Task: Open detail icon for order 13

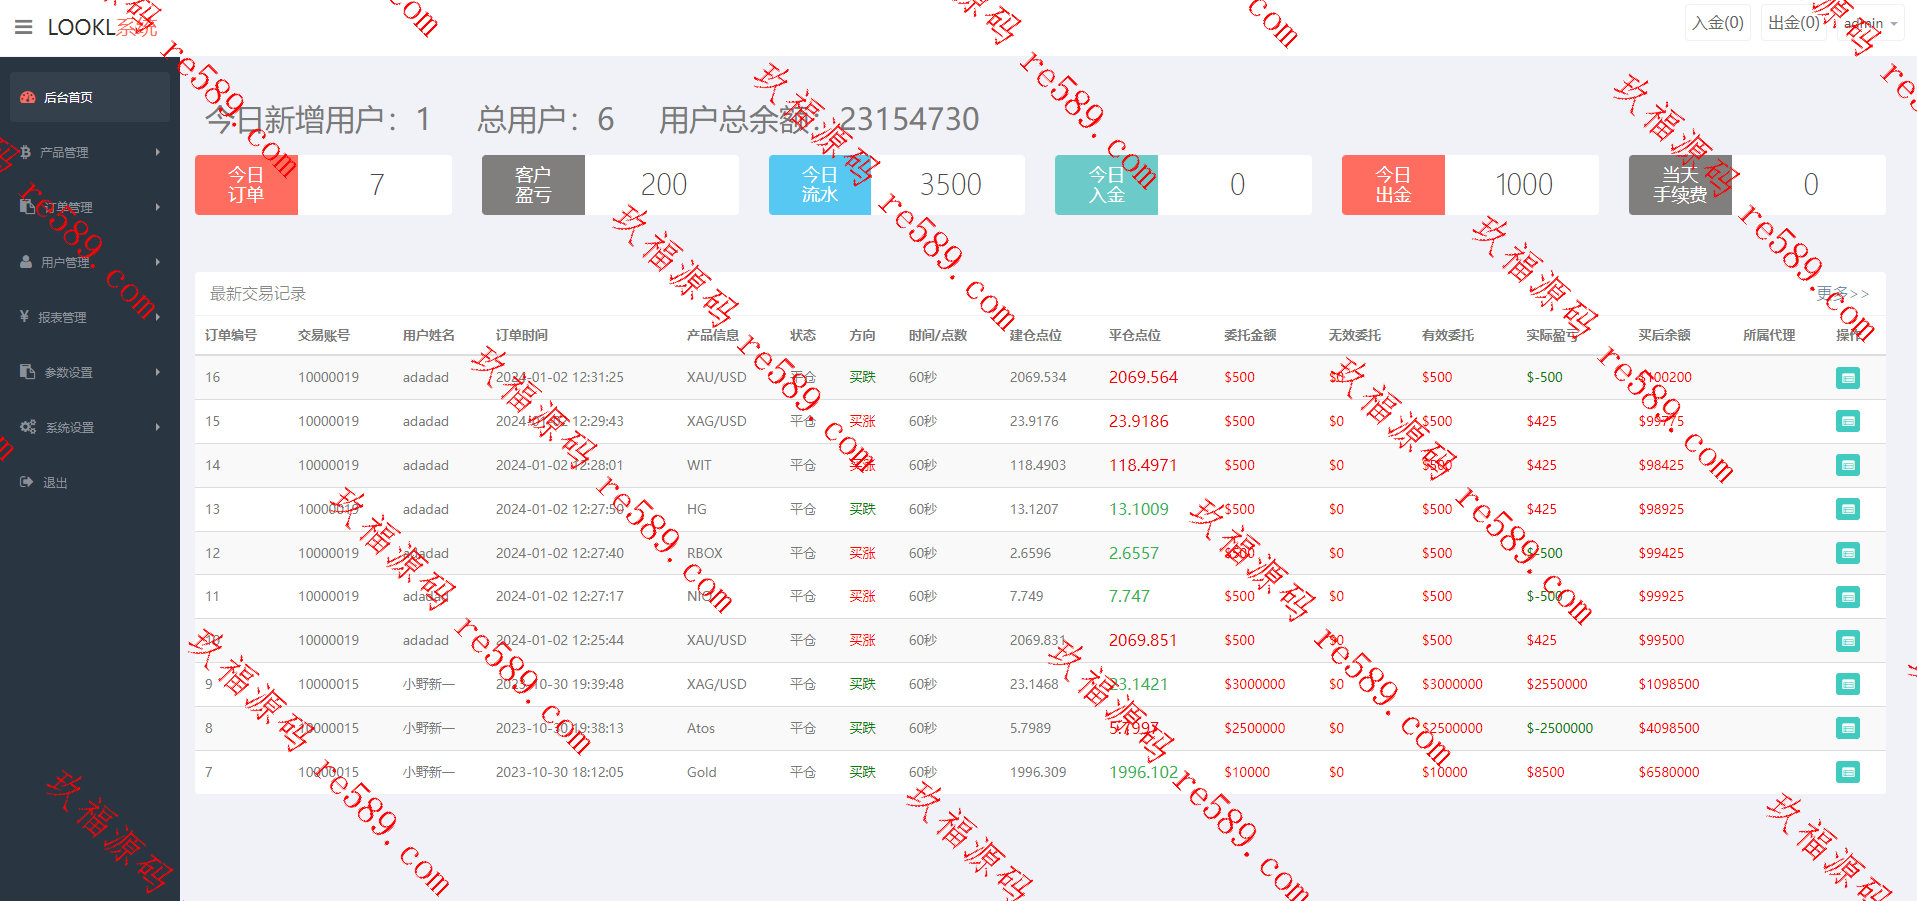Action: (x=1848, y=510)
